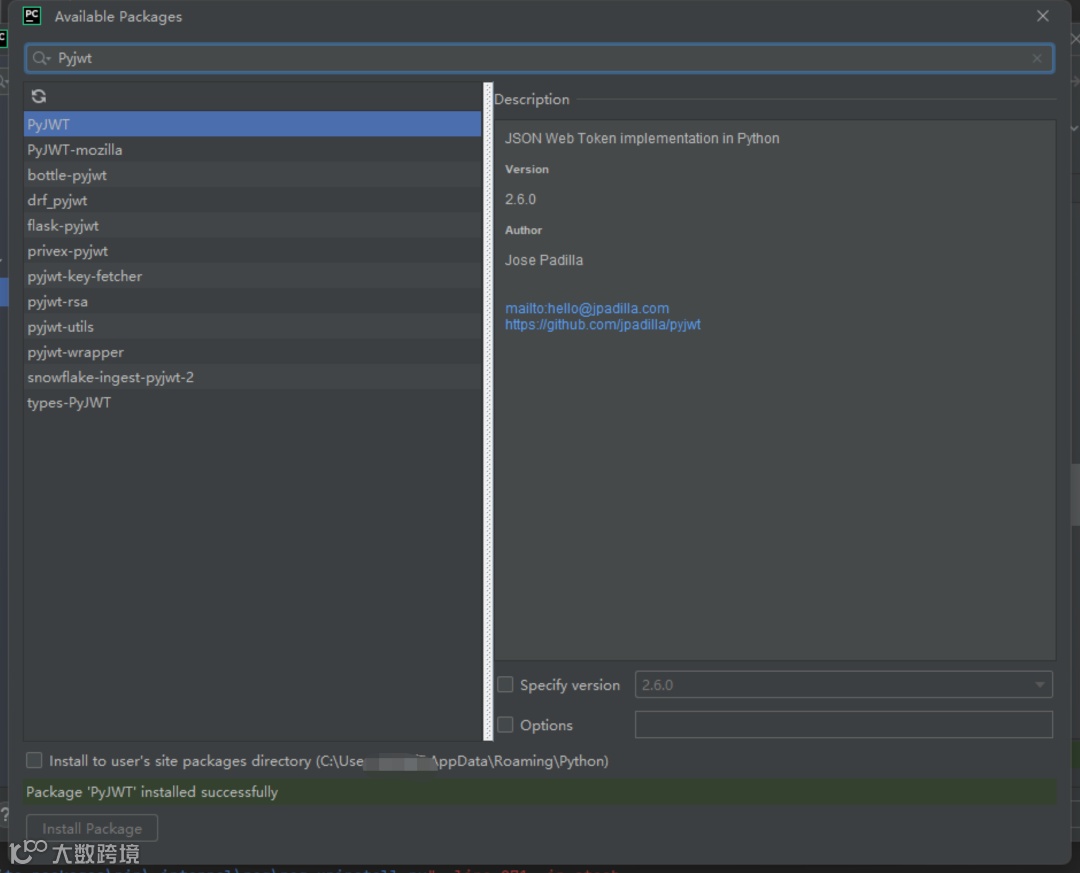1080x873 pixels.
Task: Select pyjwt-wrapper package
Action: 253,352
